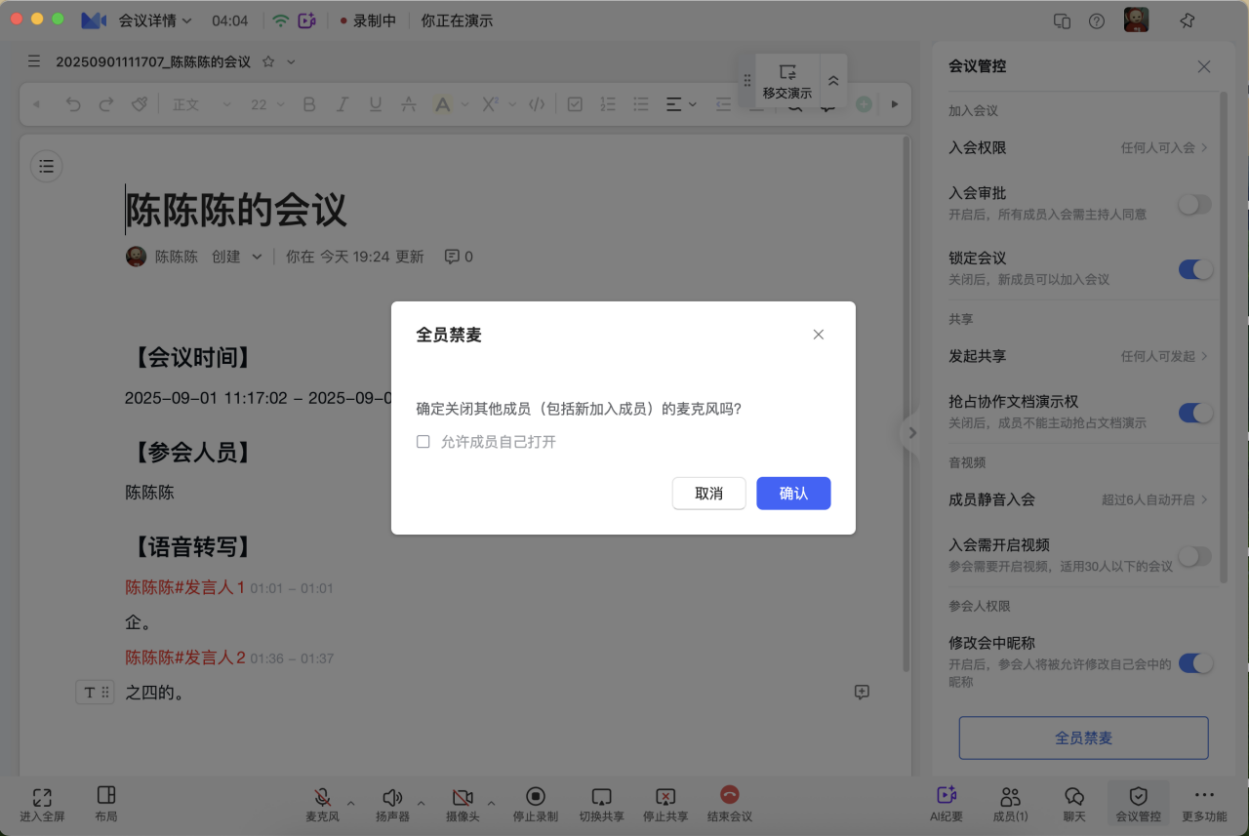This screenshot has height=836, width=1249.
Task: Click the font color A icon
Action: click(442, 104)
